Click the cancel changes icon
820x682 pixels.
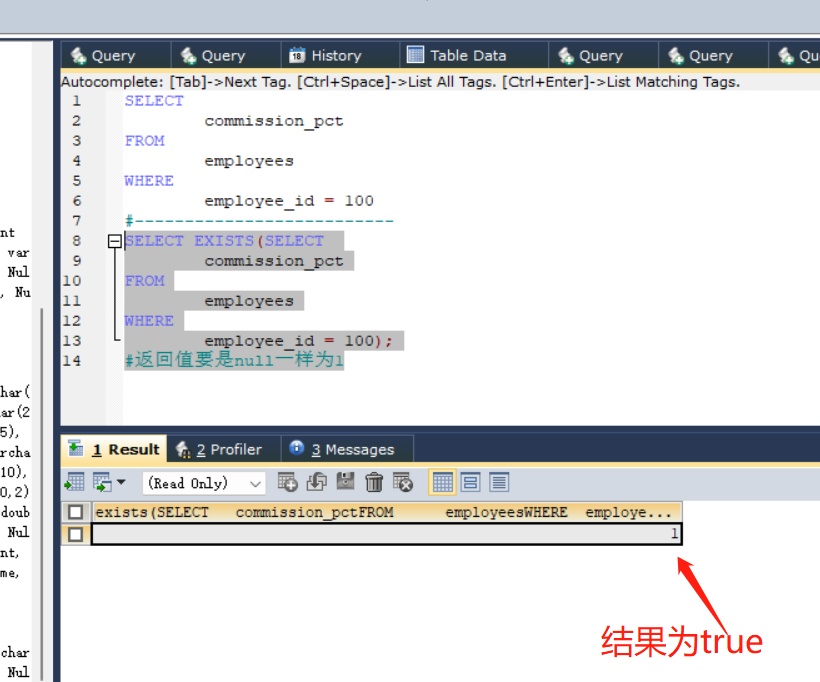pos(403,482)
